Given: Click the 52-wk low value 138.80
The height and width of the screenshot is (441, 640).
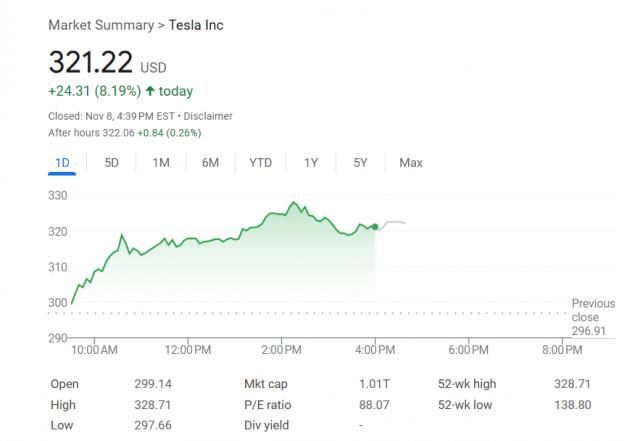Looking at the screenshot, I should (572, 405).
